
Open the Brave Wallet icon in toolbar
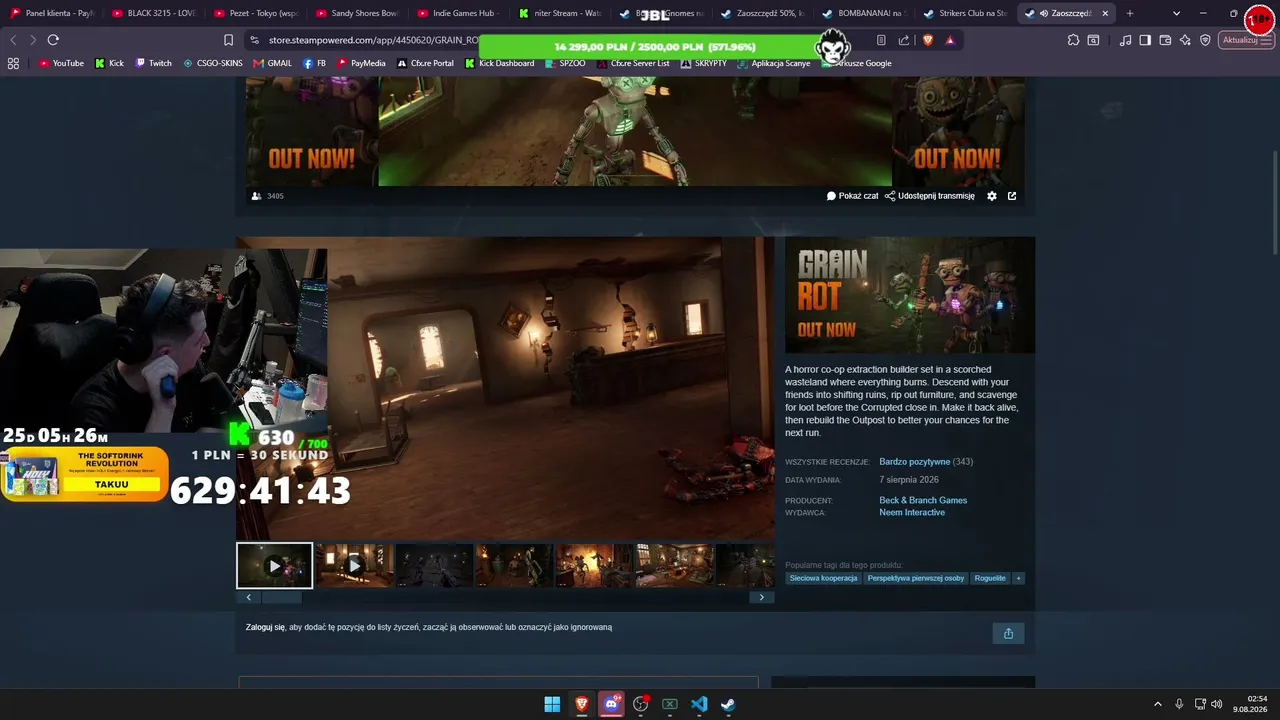tap(1165, 40)
